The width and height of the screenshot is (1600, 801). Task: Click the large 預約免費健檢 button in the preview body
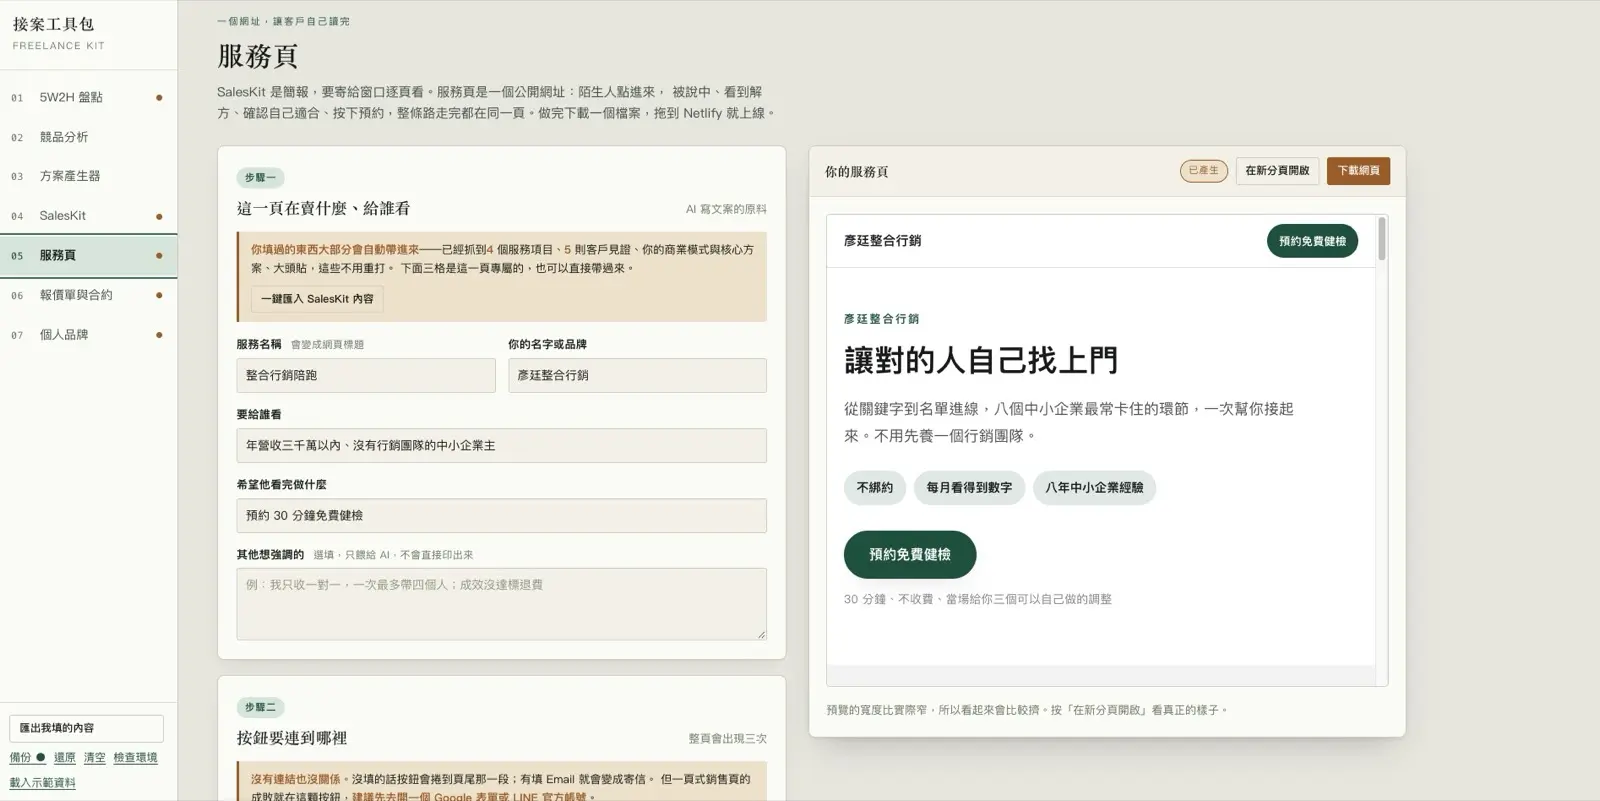pos(909,554)
